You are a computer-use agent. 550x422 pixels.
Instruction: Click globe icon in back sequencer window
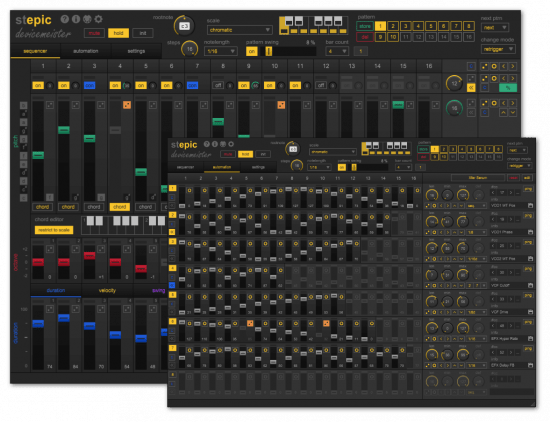click(x=87, y=19)
